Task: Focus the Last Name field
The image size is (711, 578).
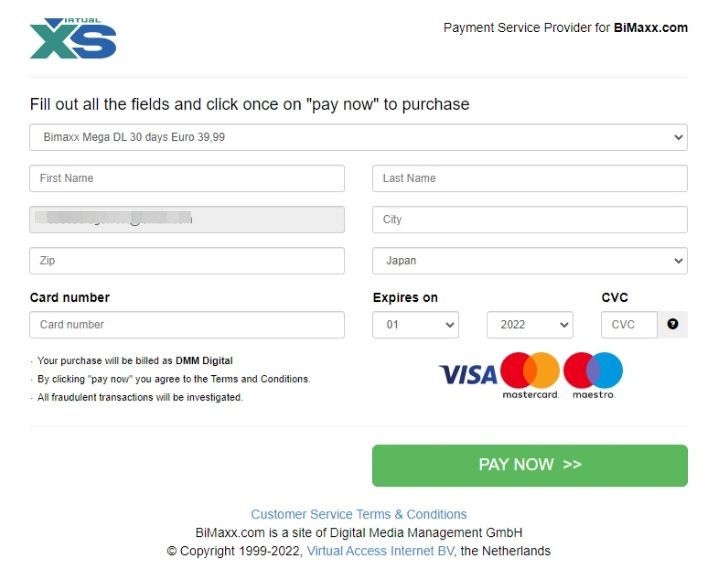Action: click(529, 178)
